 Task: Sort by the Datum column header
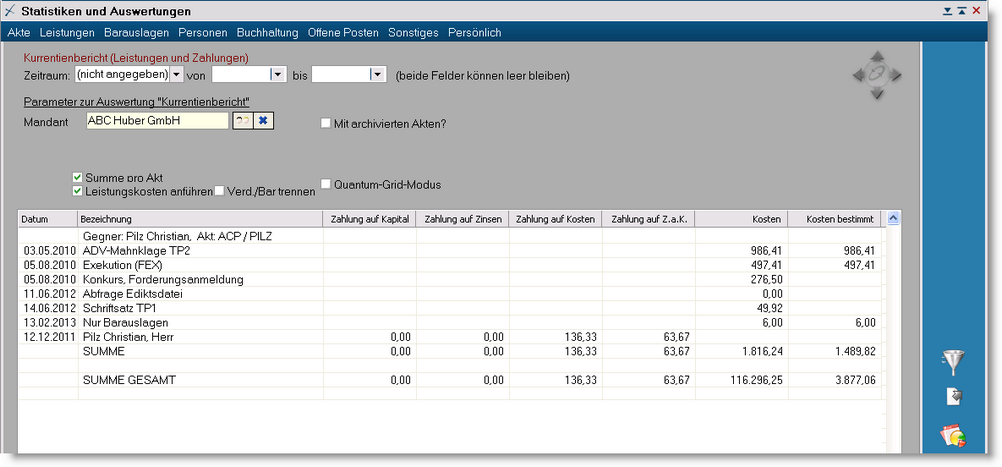(x=47, y=219)
